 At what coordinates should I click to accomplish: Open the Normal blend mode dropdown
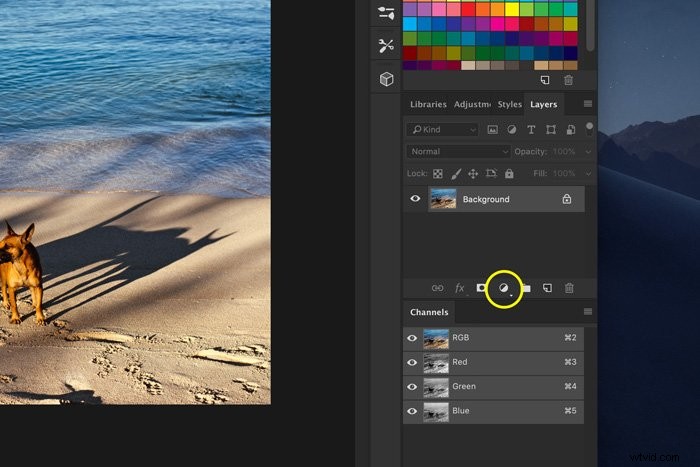tap(458, 152)
